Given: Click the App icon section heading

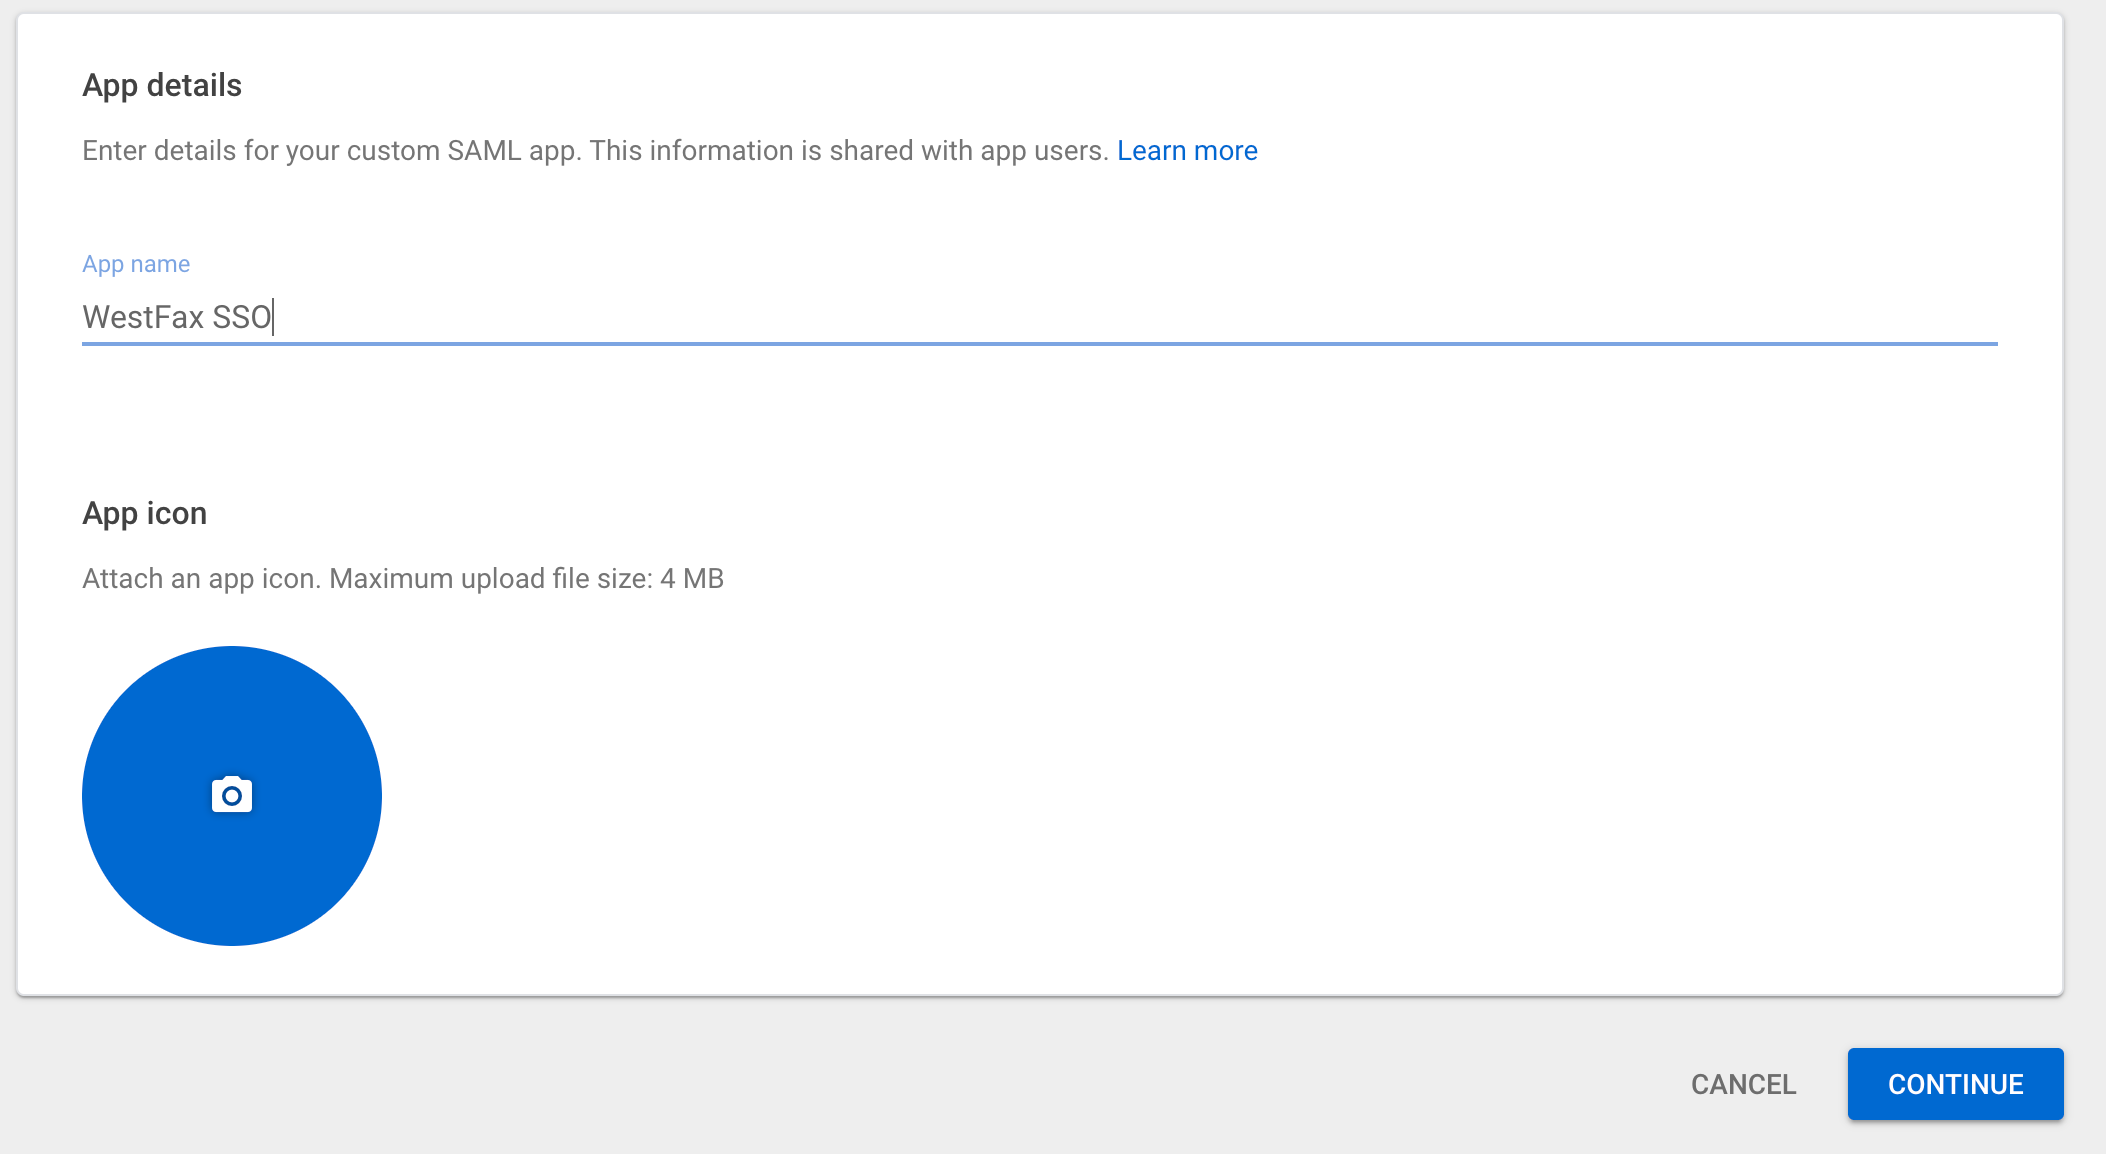Looking at the screenshot, I should click(145, 513).
